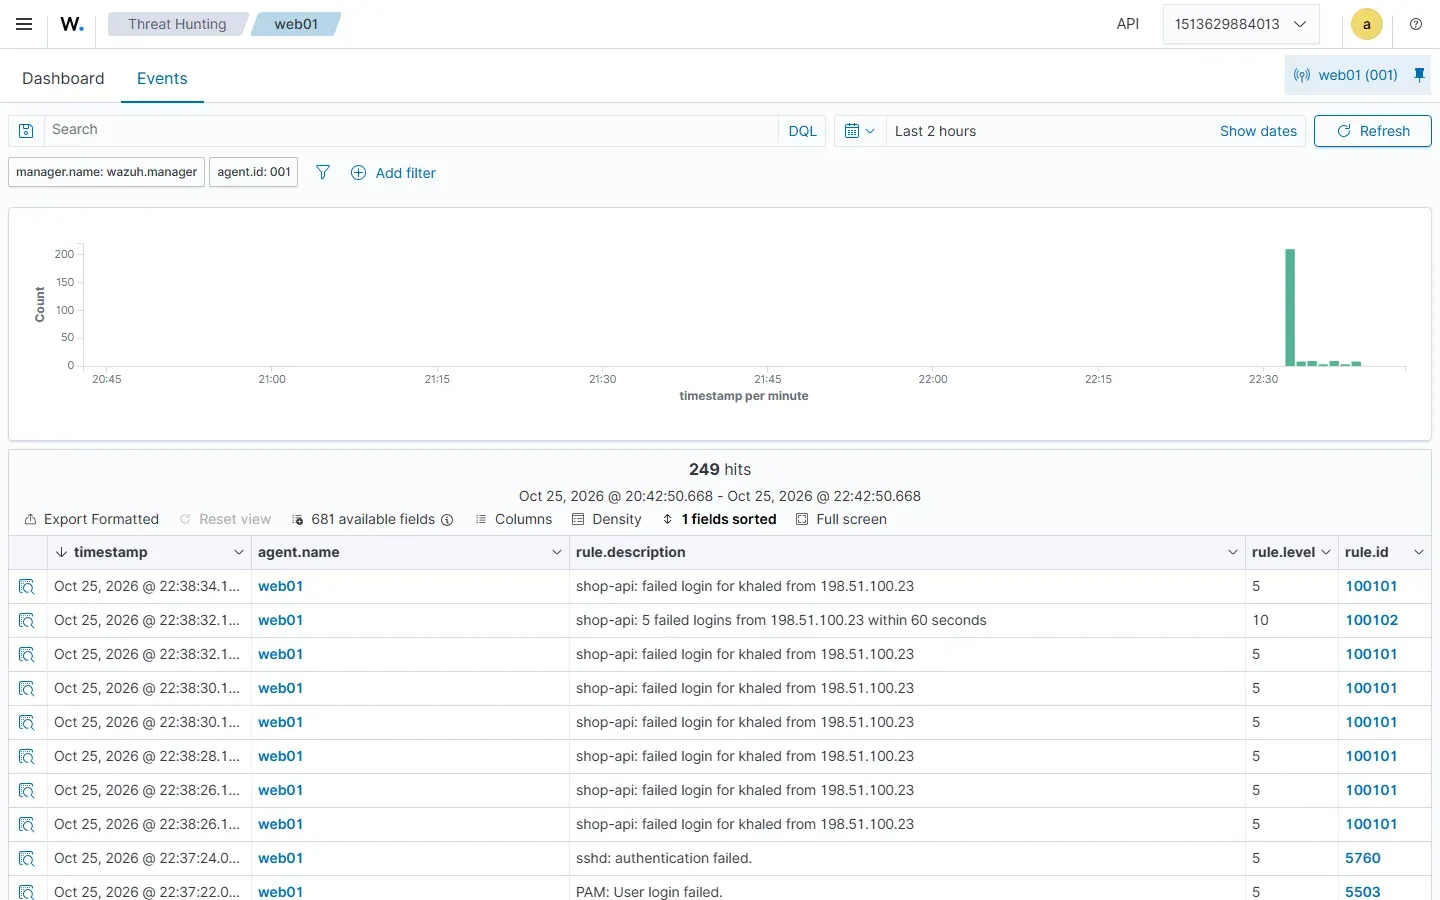Open the 1 fields sorted menu
1440x900 pixels.
click(x=719, y=520)
